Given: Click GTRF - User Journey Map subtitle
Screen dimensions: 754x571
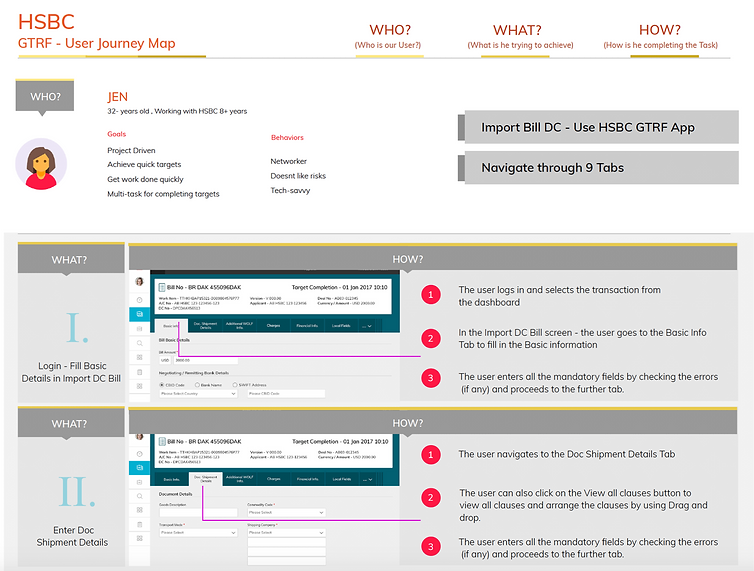Looking at the screenshot, I should click(x=97, y=43).
